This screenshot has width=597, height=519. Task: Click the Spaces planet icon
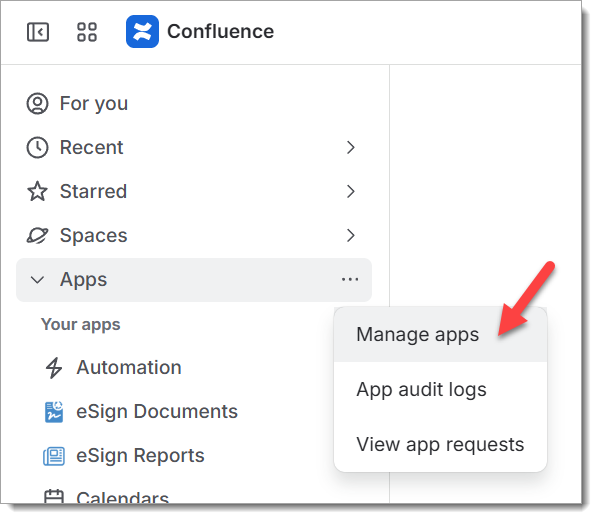[x=37, y=235]
